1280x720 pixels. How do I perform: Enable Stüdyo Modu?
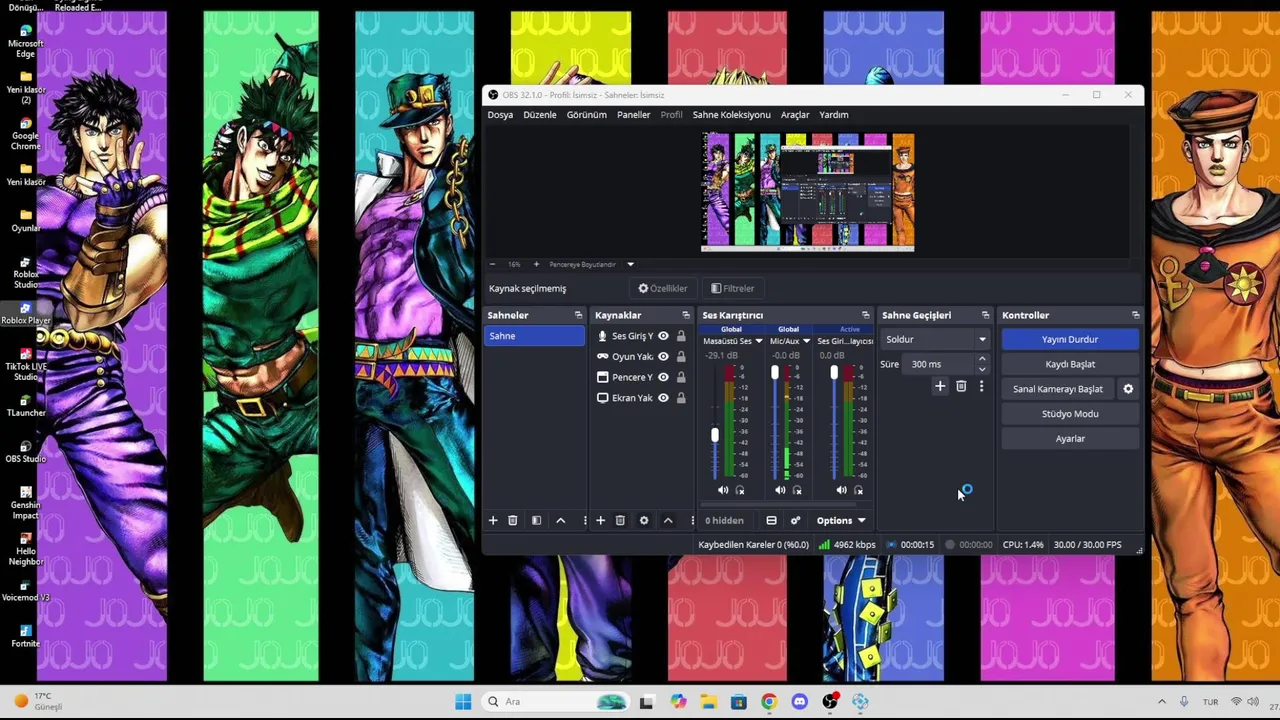point(1070,414)
